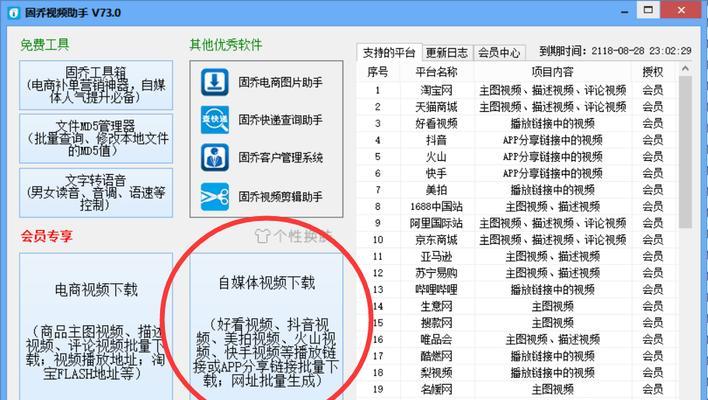The image size is (708, 400).
Task: Click 固乔电商图片助手 label
Action: (280, 82)
